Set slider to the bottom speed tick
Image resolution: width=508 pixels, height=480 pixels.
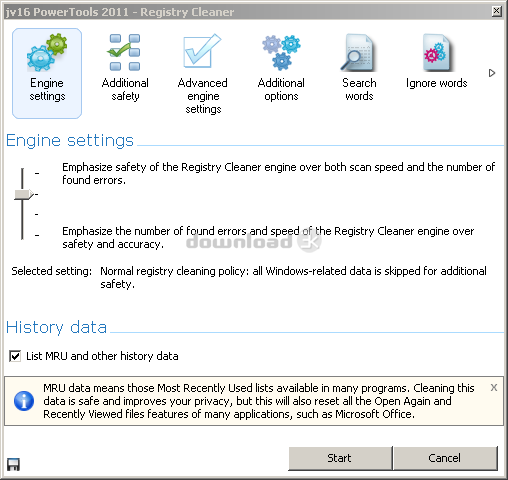(37, 235)
